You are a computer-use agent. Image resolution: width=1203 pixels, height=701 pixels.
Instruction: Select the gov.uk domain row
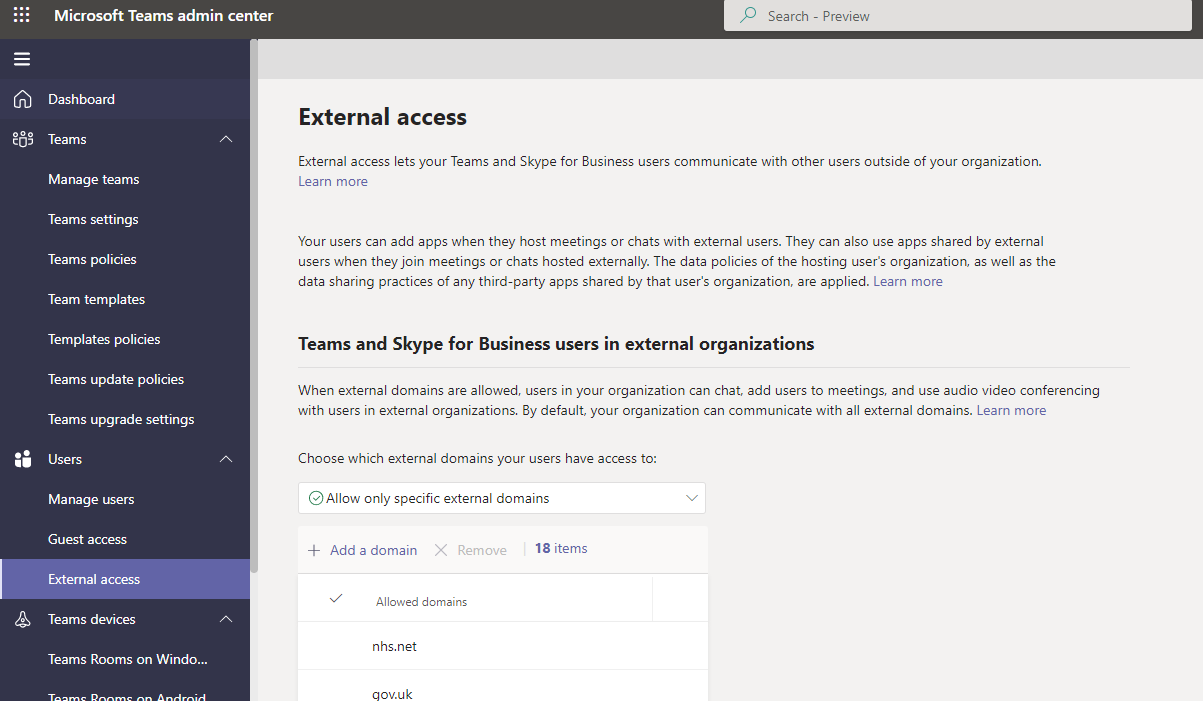(x=392, y=693)
